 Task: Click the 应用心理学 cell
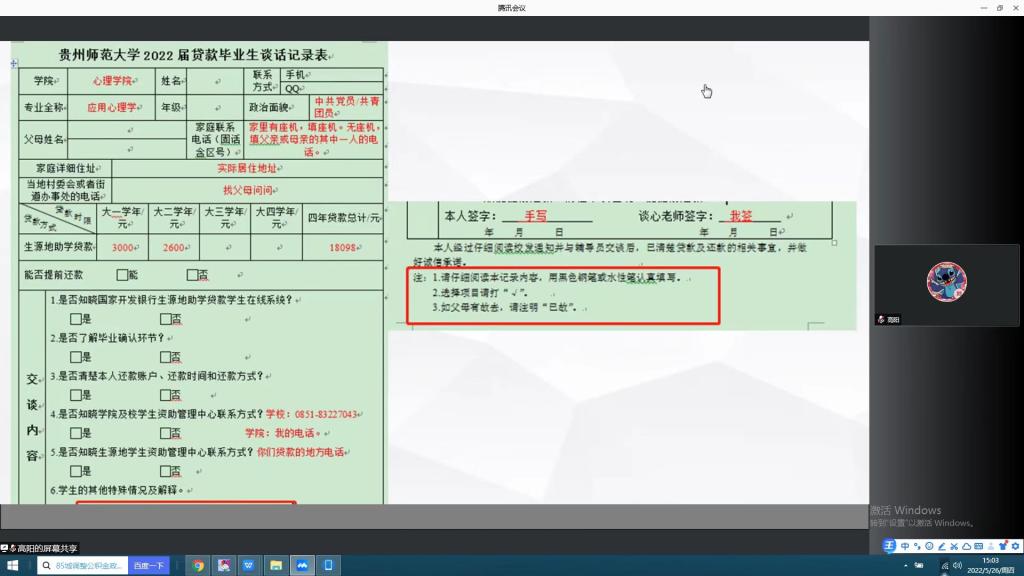pos(112,107)
